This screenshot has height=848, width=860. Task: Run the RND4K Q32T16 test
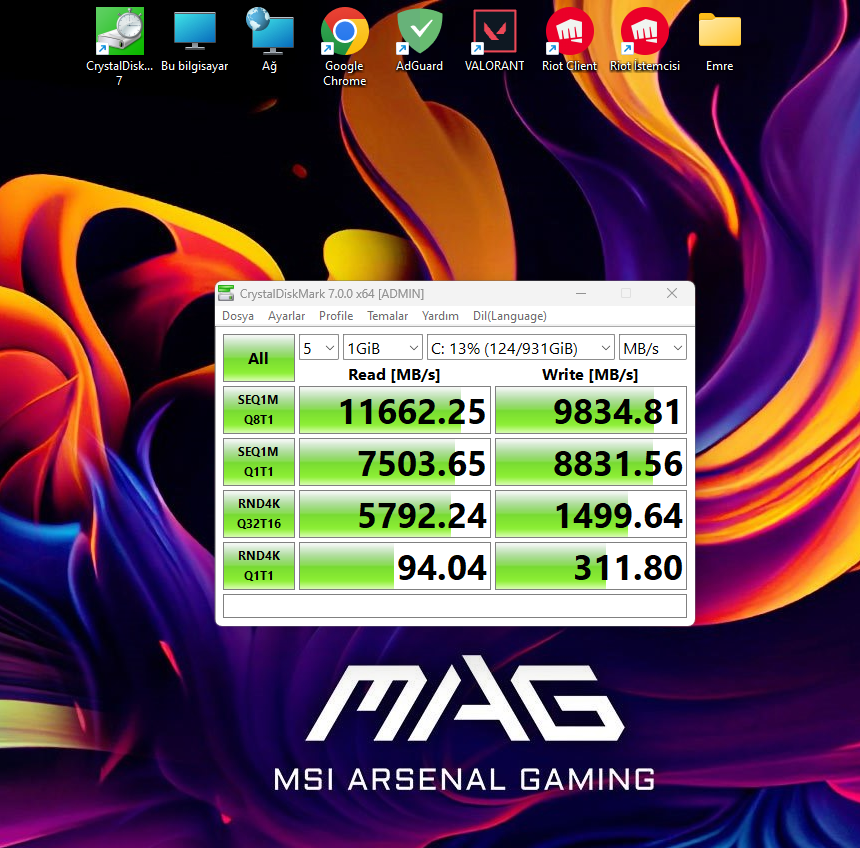(259, 514)
